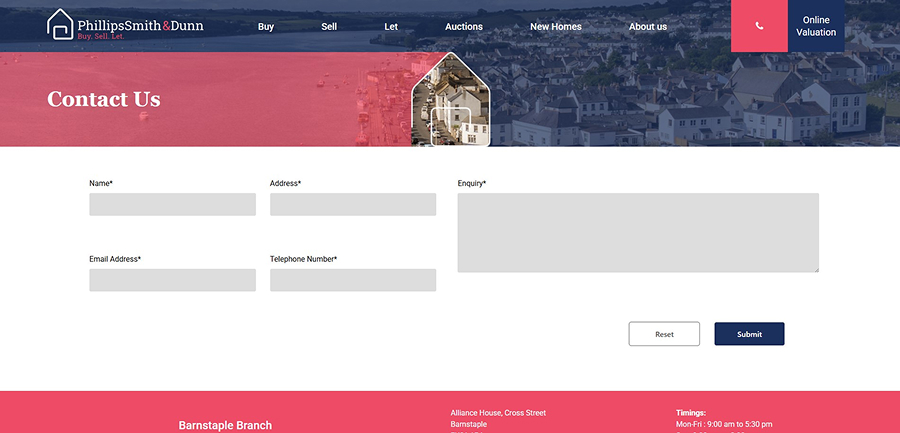Open the New Homes menu item
The image size is (900, 433).
tap(555, 27)
